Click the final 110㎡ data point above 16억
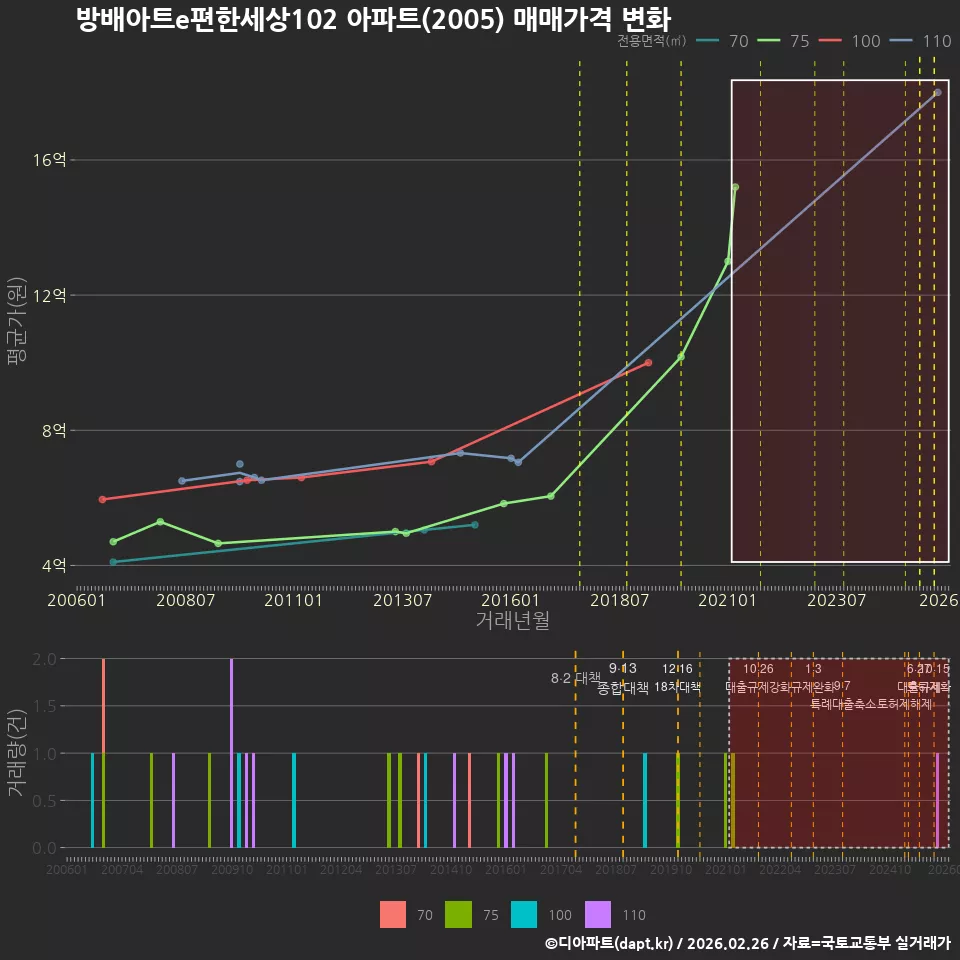Screen dimensions: 960x960 pyautogui.click(x=937, y=92)
